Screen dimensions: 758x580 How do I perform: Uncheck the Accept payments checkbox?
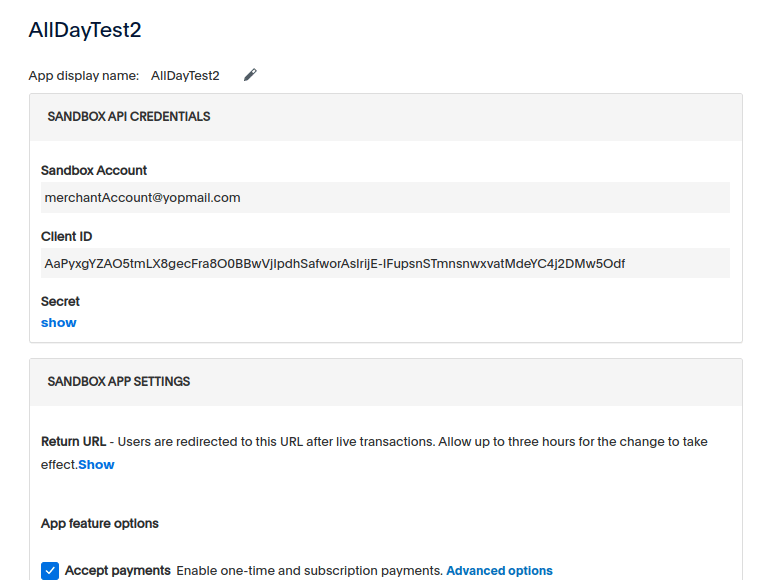click(x=50, y=570)
